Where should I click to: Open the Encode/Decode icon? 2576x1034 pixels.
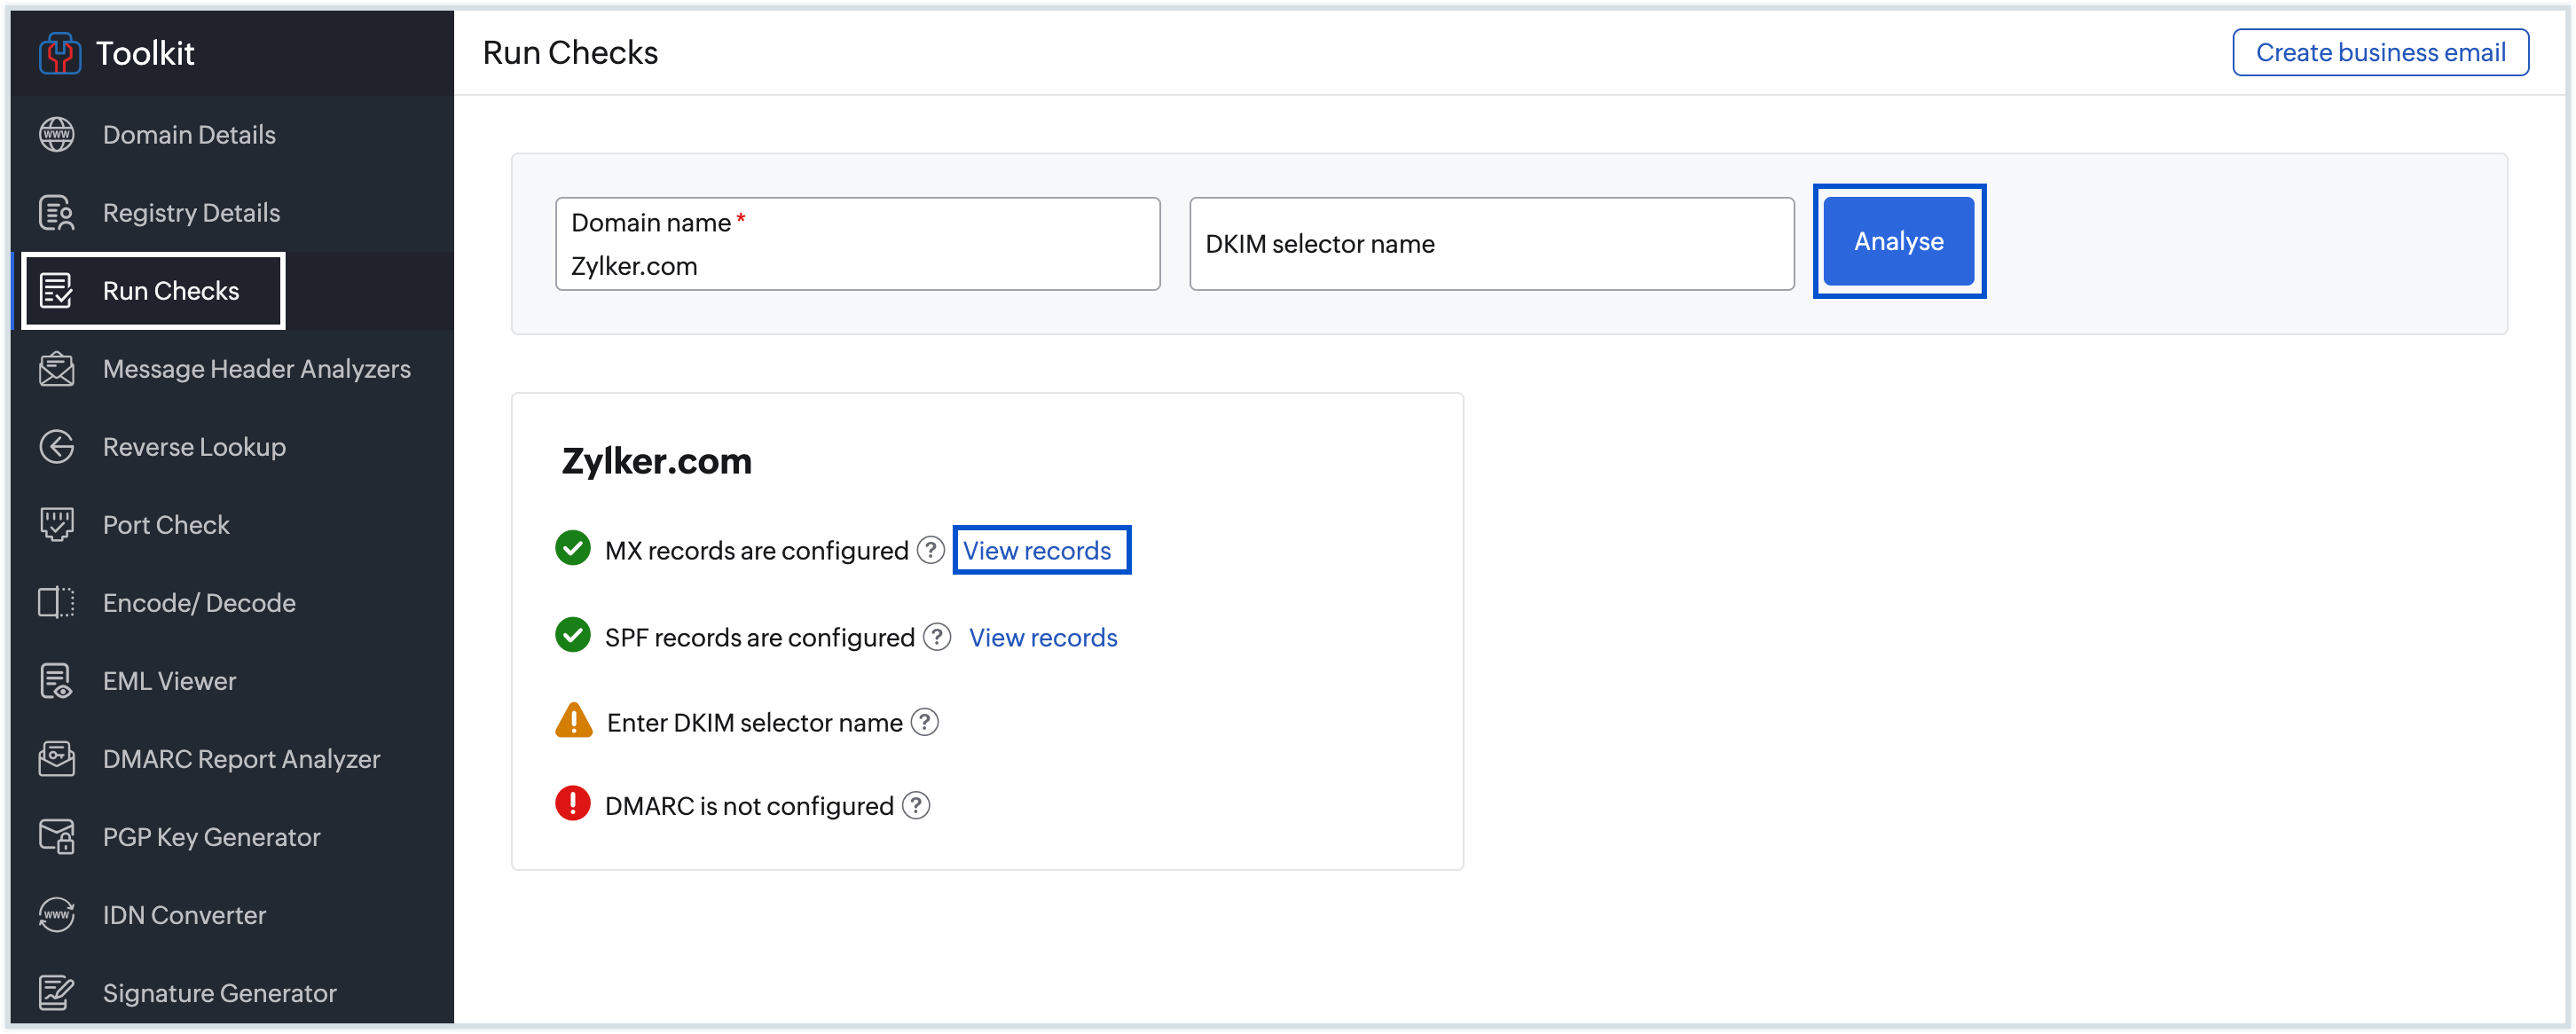pyautogui.click(x=57, y=603)
